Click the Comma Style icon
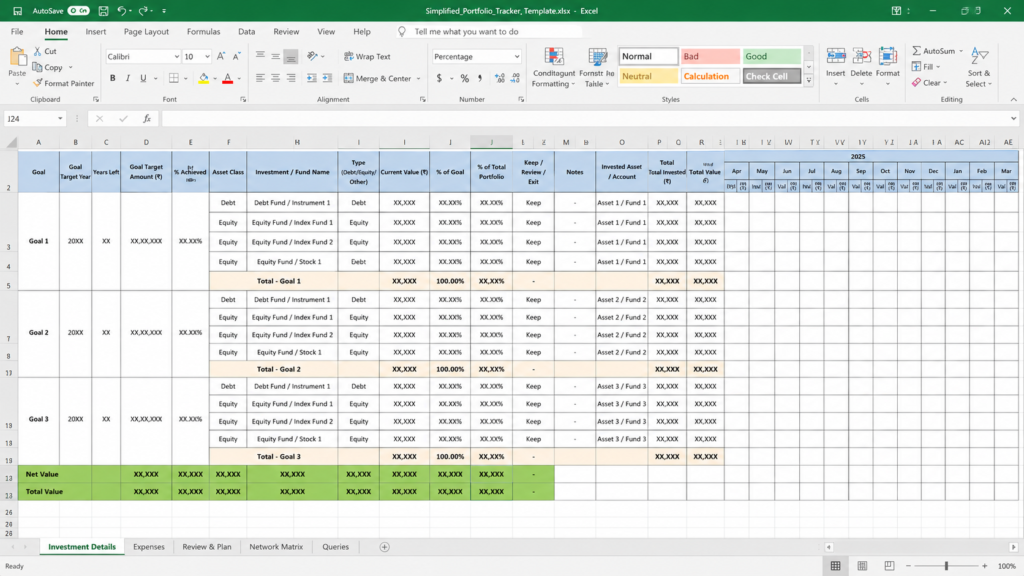1024x576 pixels. (480, 78)
